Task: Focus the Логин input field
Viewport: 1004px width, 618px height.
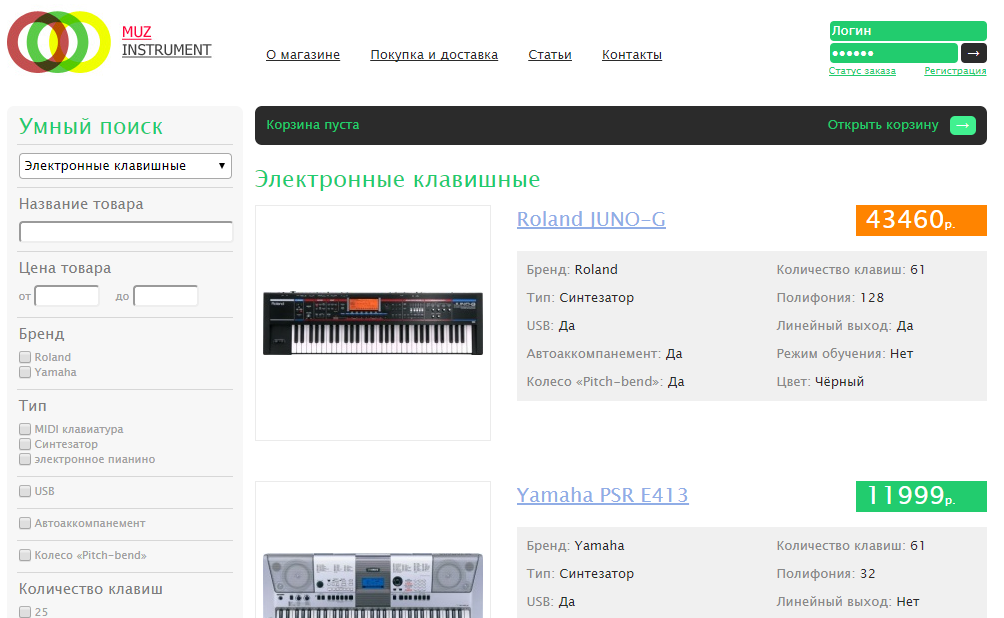Action: coord(908,31)
